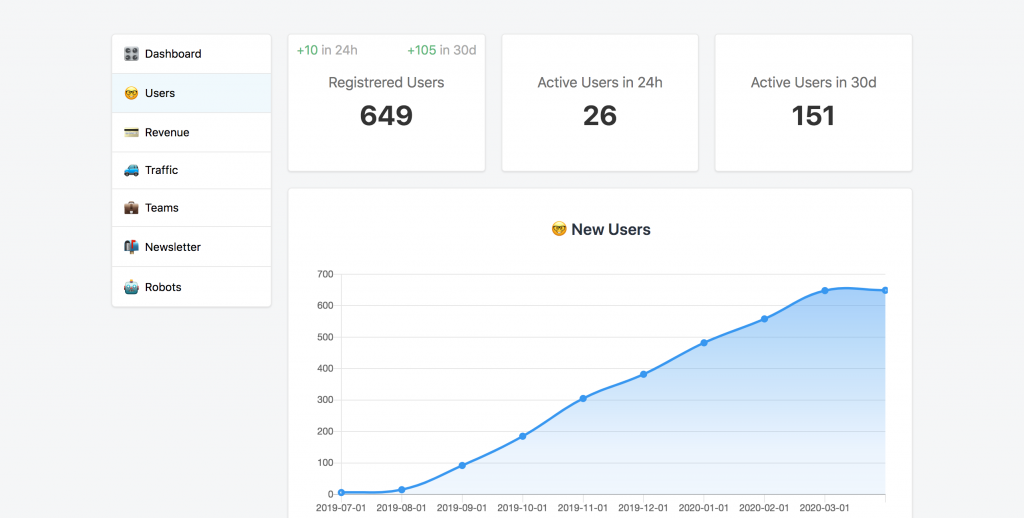
Task: Click the Dashboard control knobs icon
Action: tap(131, 54)
